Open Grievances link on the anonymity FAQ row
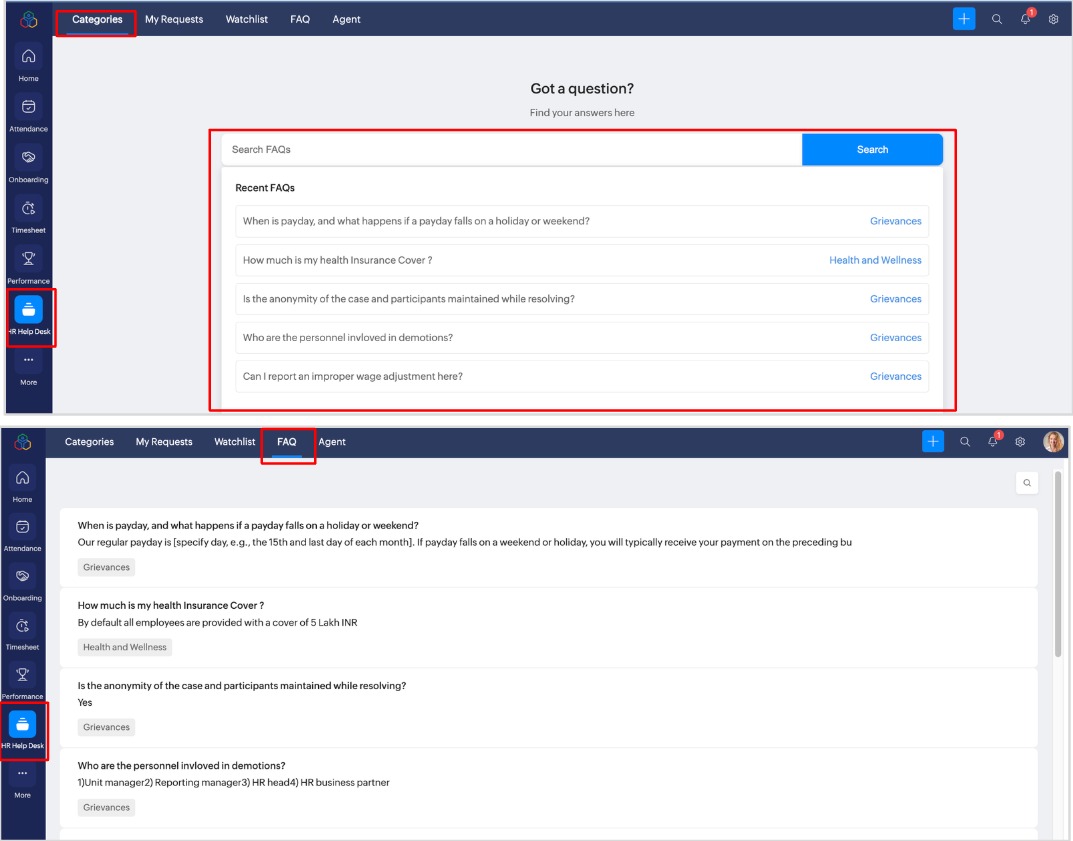 895,299
